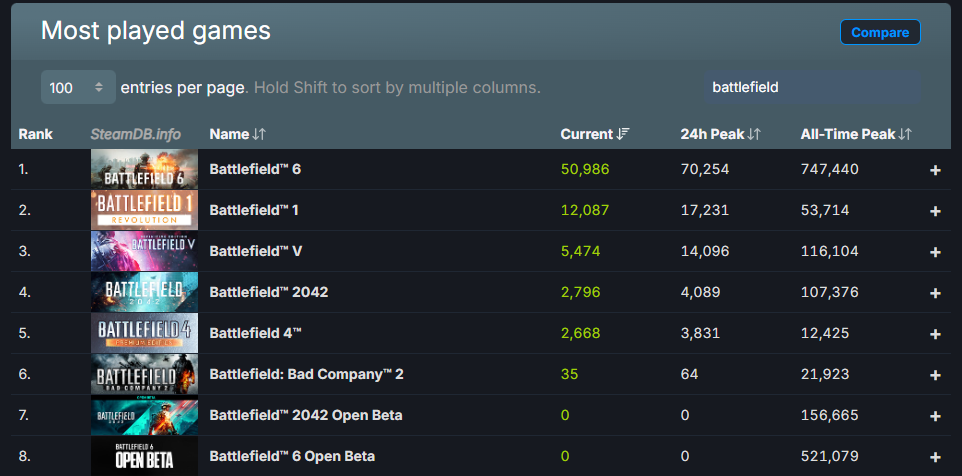962x476 pixels.
Task: Select all-time peak value 53,714
Action: (x=825, y=210)
